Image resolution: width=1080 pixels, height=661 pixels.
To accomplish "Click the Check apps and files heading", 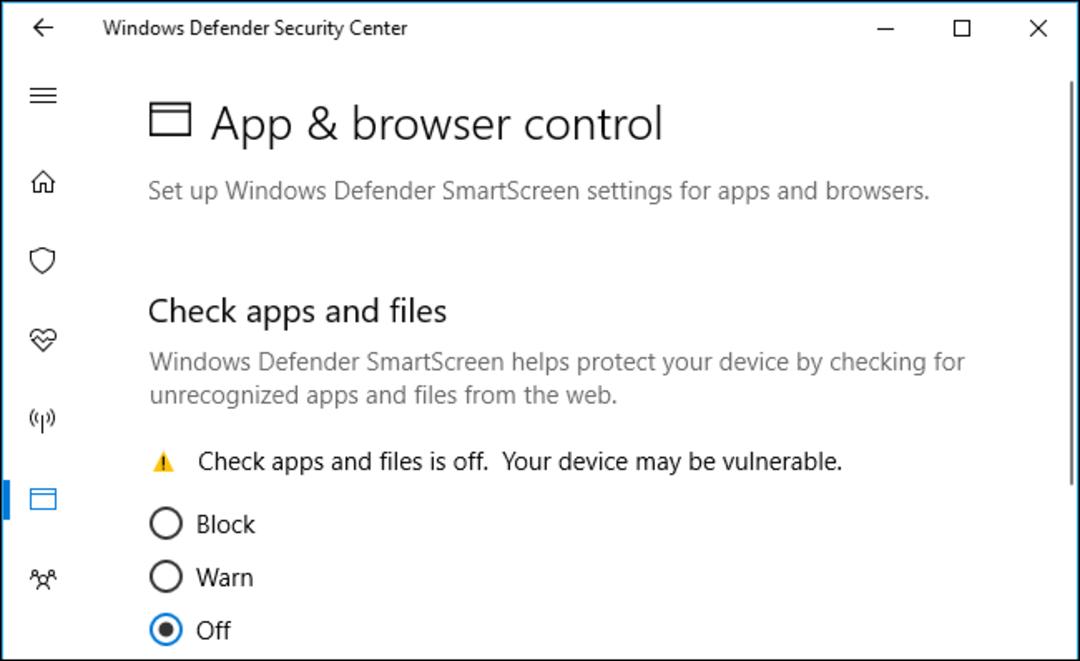I will (298, 311).
